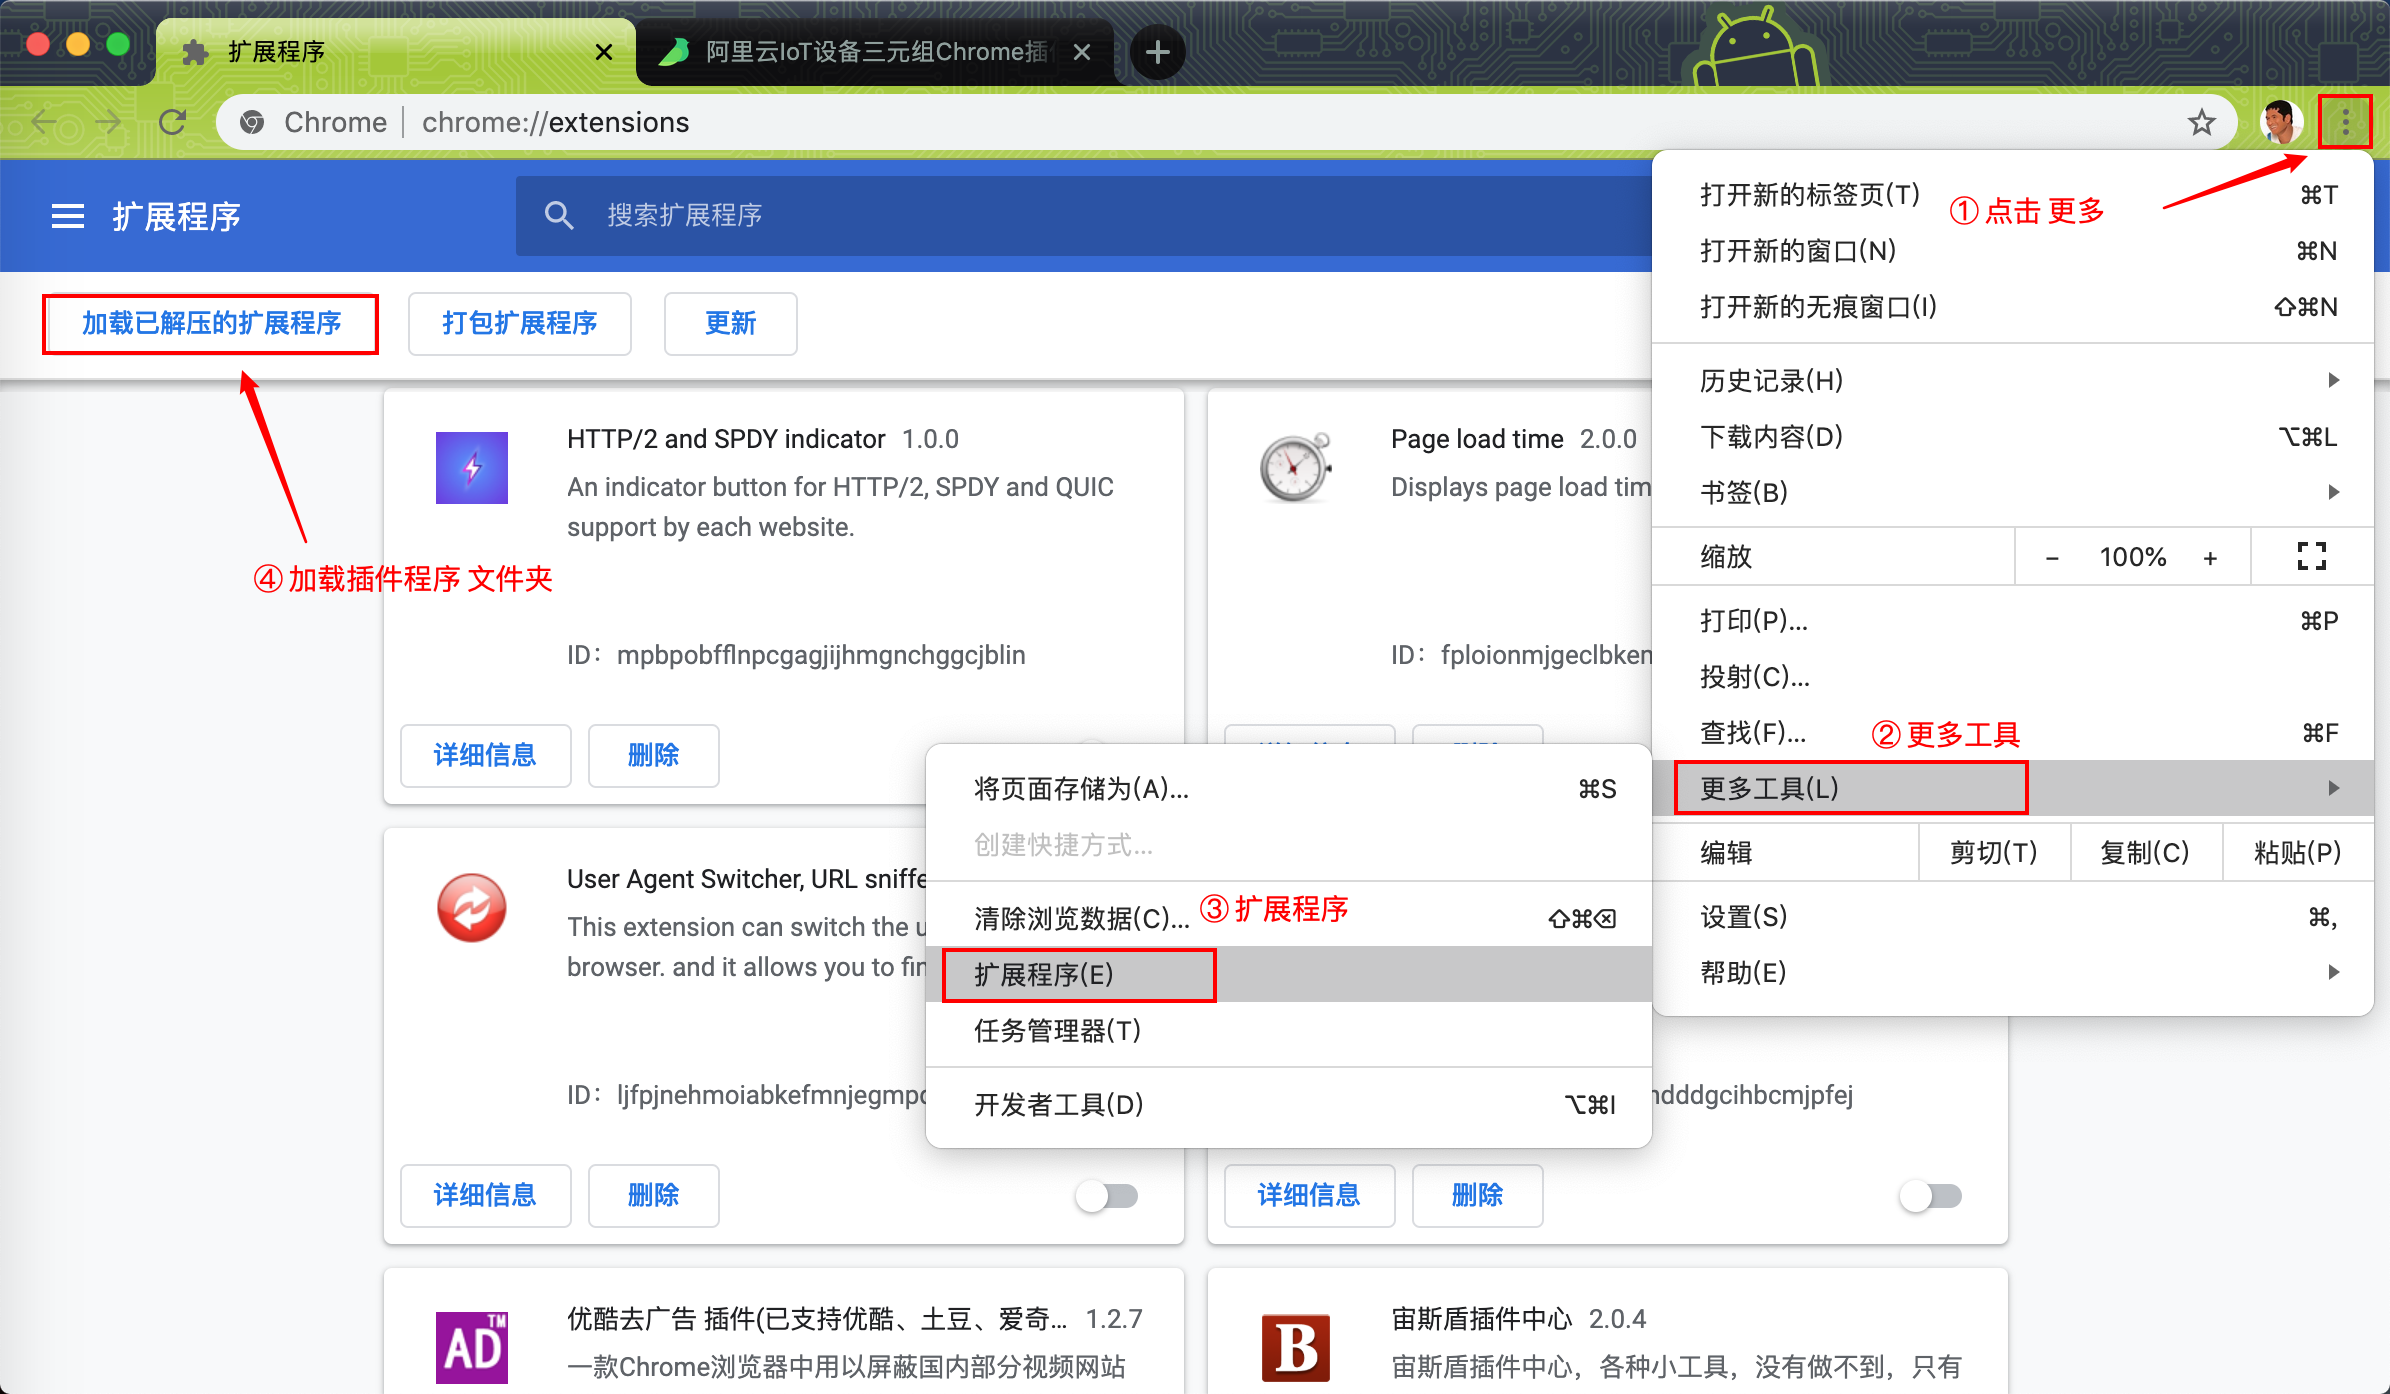The image size is (2390, 1394).
Task: Expand 书签(B) submenu
Action: (2013, 492)
